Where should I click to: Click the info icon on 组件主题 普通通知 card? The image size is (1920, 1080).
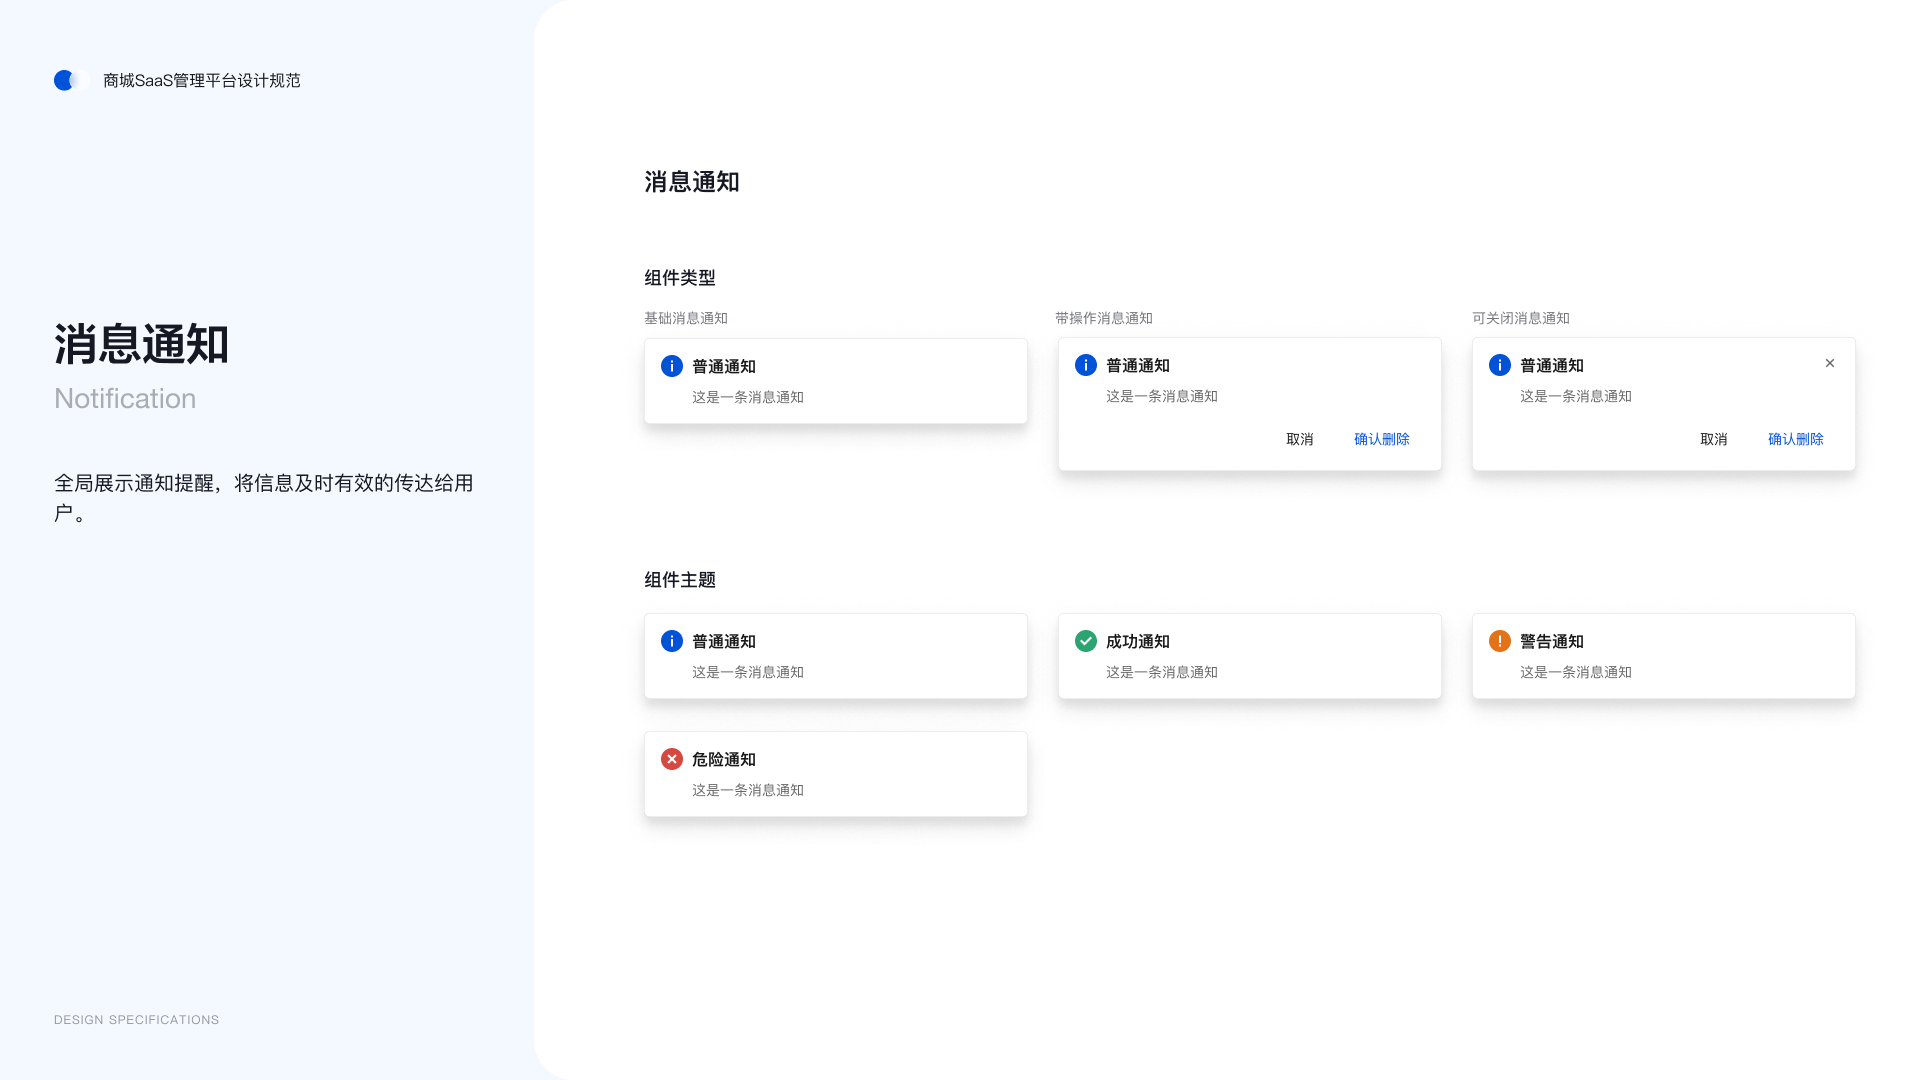tap(671, 641)
